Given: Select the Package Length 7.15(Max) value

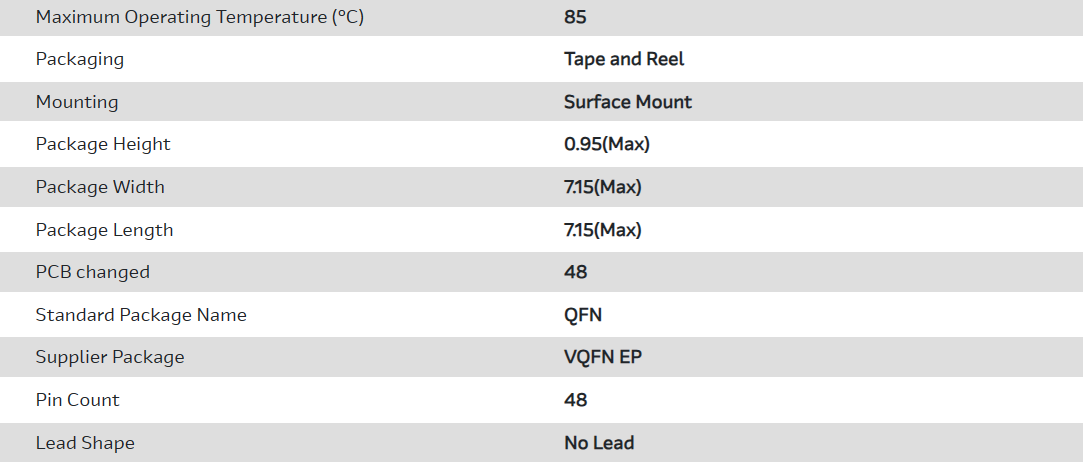Looking at the screenshot, I should click(603, 230).
